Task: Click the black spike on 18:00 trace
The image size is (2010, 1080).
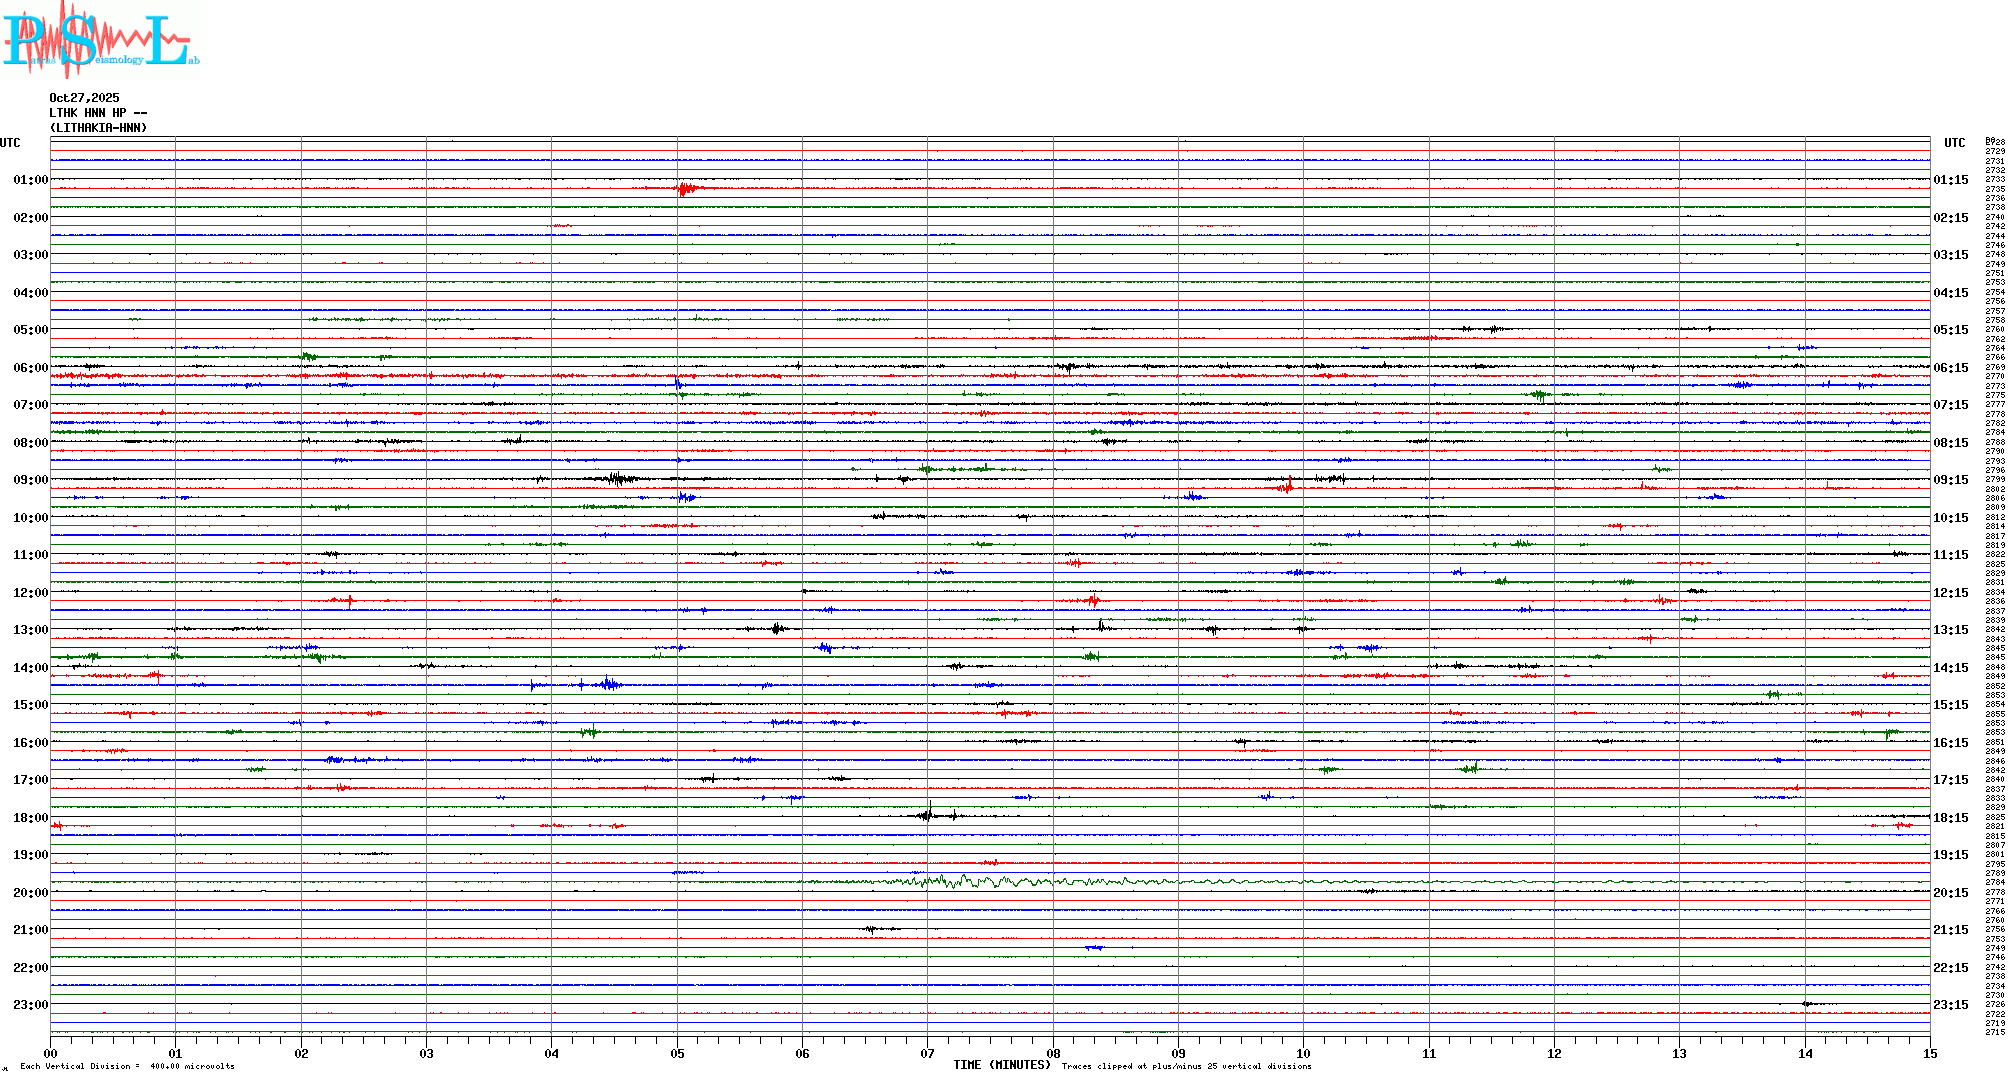Action: point(929,814)
